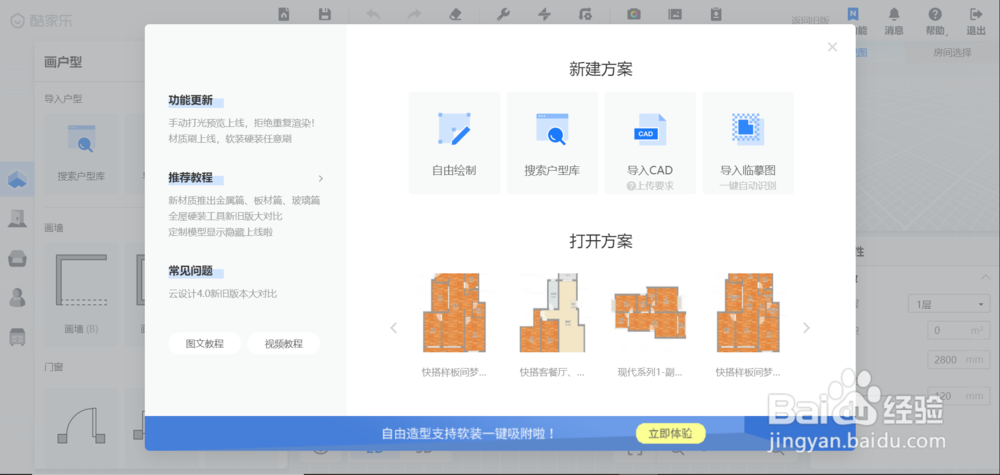Open 1层 floor dropdown

point(948,304)
